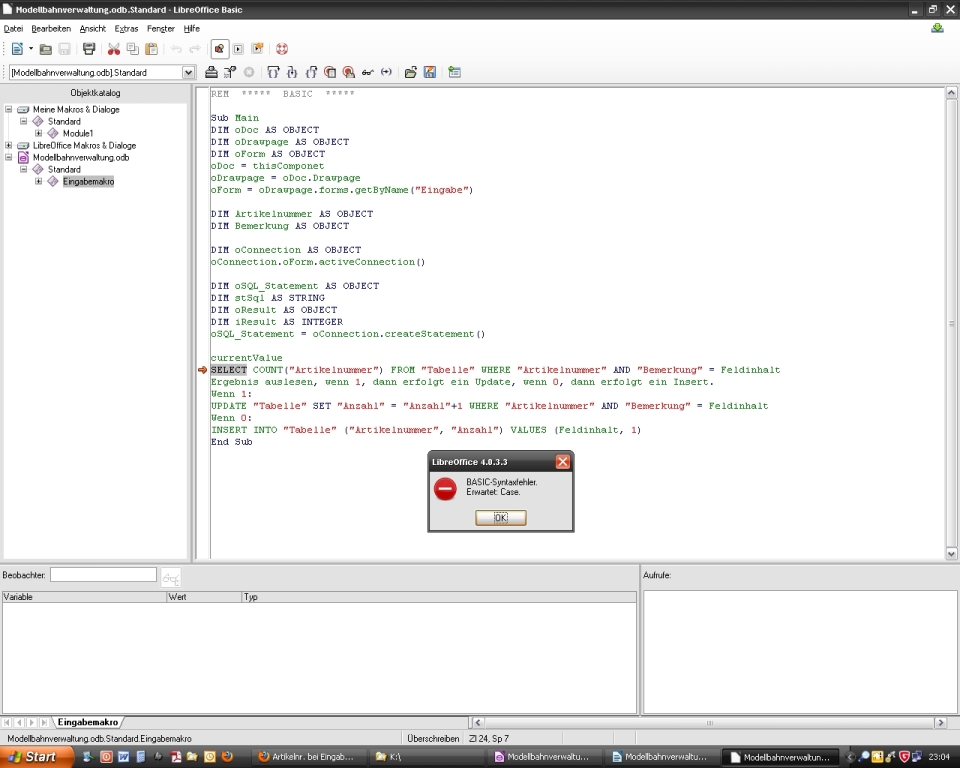
Task: Click the Start button
Action: [x=37, y=757]
